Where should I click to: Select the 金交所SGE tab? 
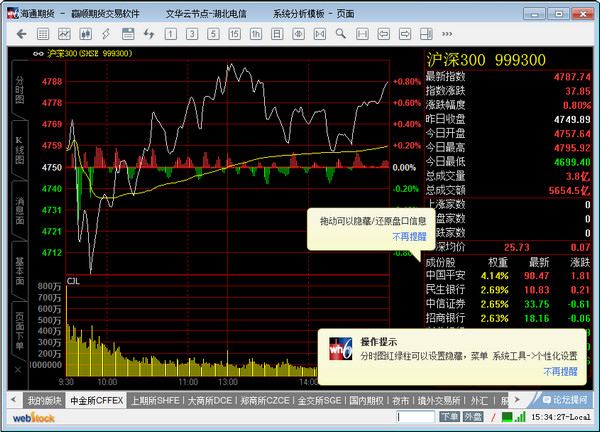pyautogui.click(x=320, y=401)
